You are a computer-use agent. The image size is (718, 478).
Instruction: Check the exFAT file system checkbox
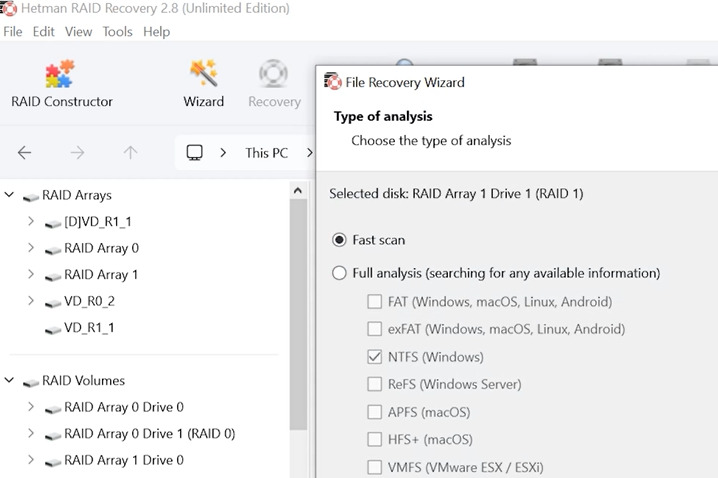(375, 329)
